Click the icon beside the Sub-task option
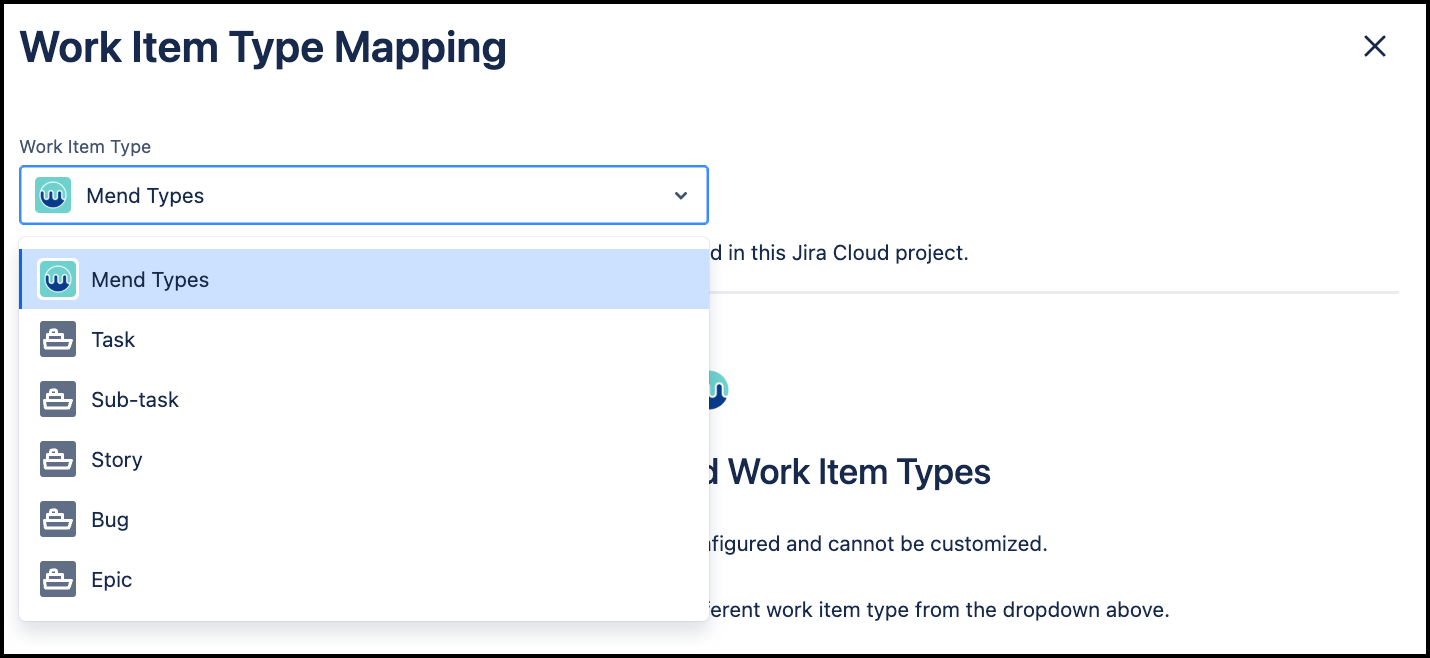 pyautogui.click(x=58, y=400)
